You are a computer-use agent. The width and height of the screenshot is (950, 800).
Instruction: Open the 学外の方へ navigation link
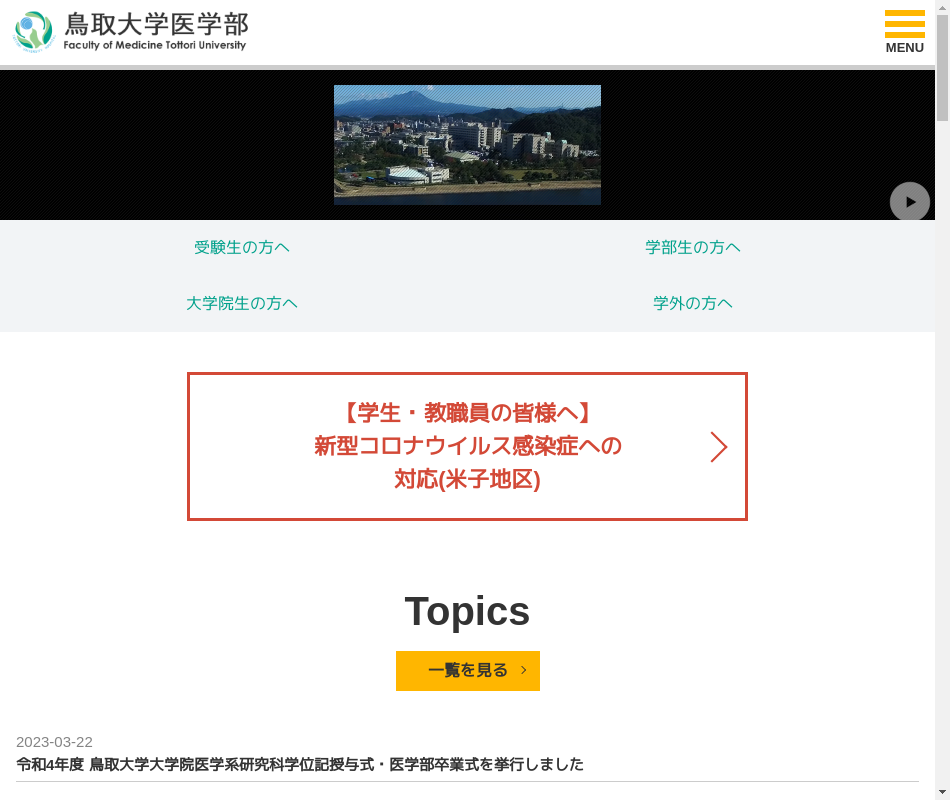click(692, 304)
